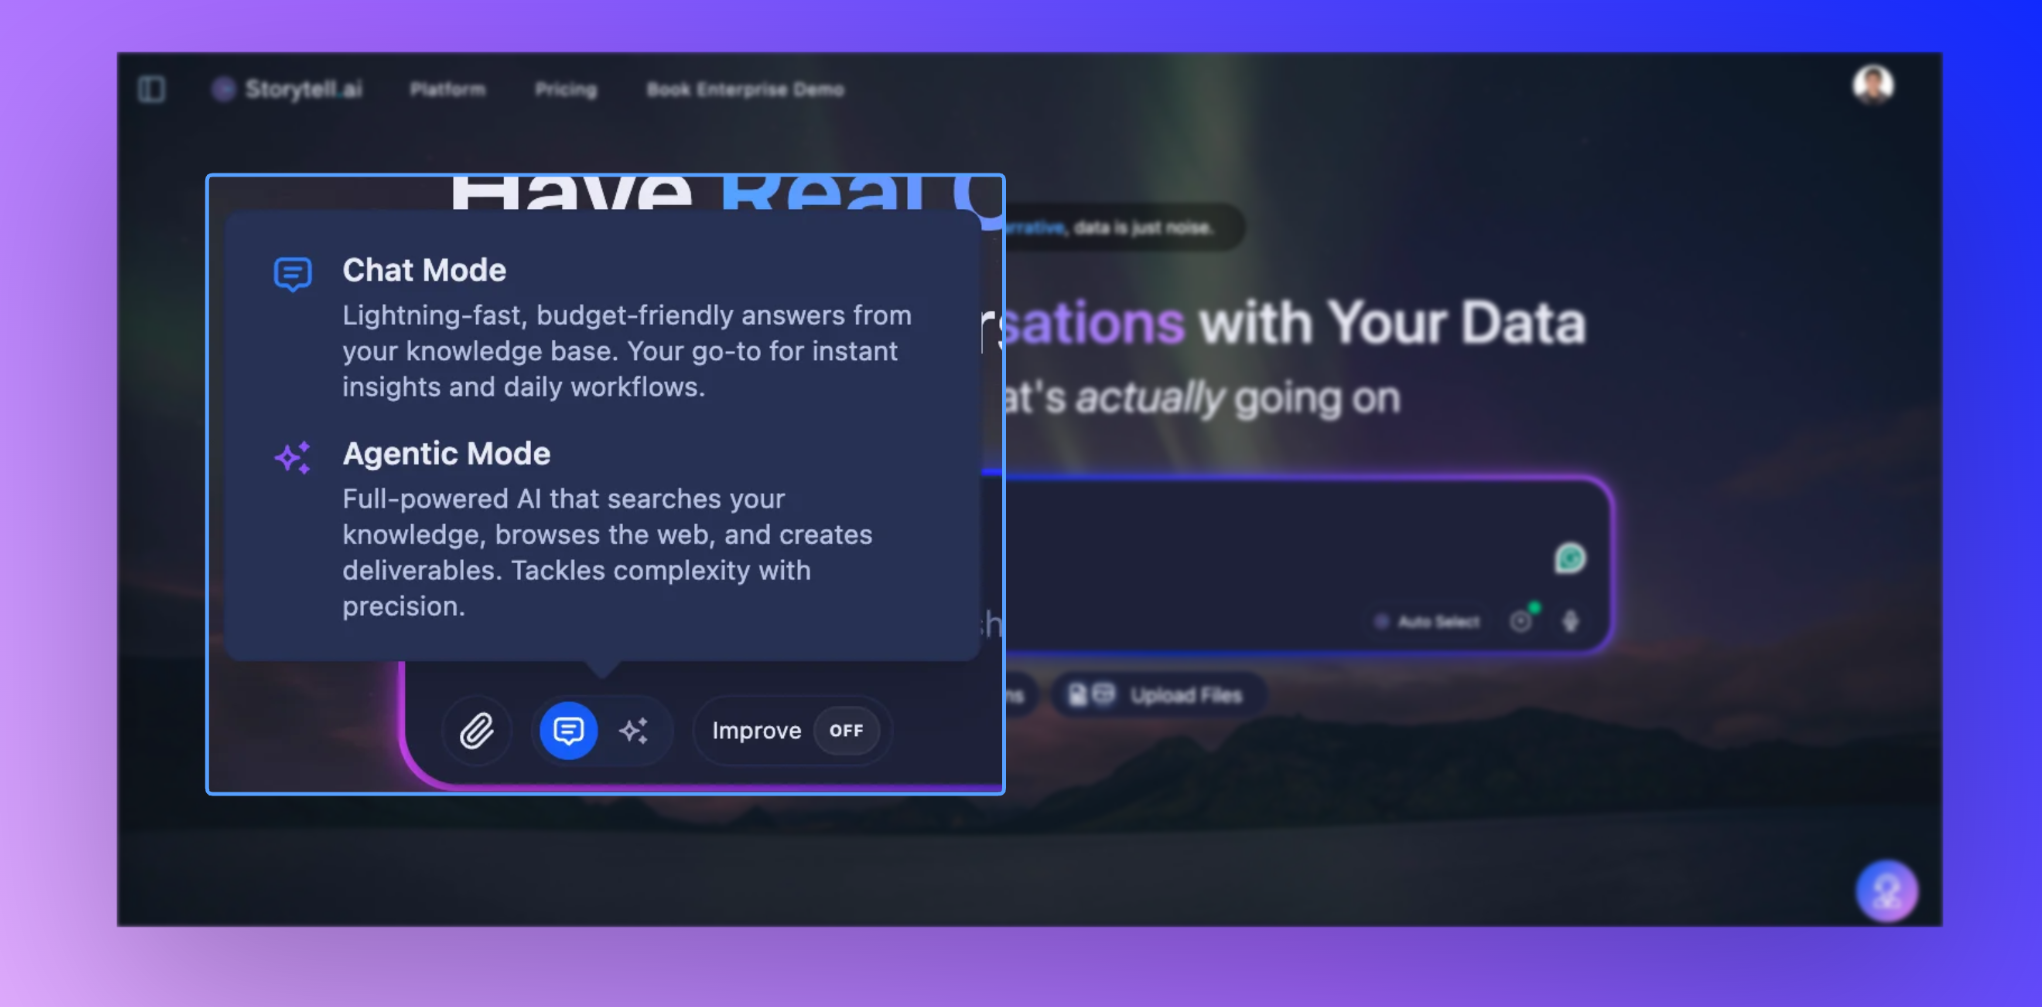2042x1007 pixels.
Task: Open the user profile avatar
Action: click(x=1872, y=85)
